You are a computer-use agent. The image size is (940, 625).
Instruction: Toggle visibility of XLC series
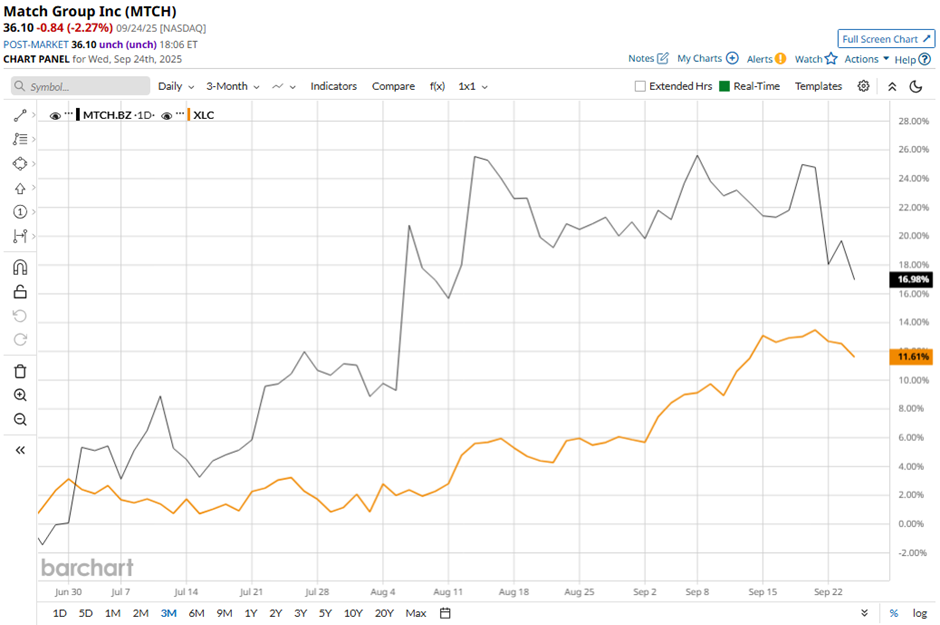point(167,116)
